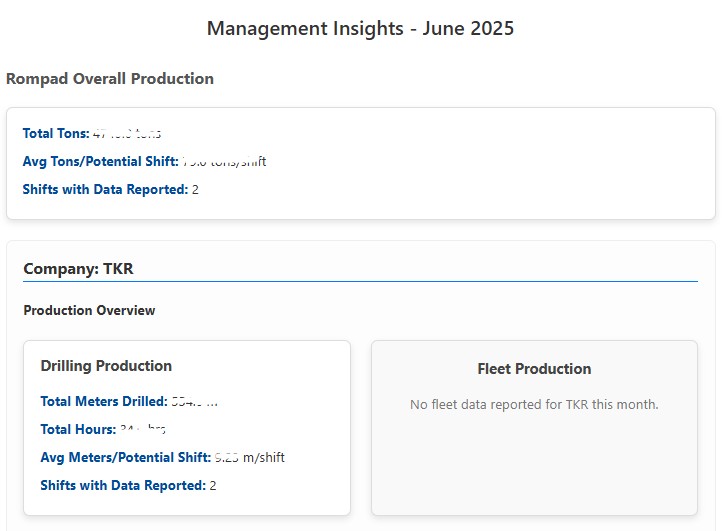Screen dimensions: 722x531
Task: Click the Management Insights - June 2025 title
Action: click(360, 28)
